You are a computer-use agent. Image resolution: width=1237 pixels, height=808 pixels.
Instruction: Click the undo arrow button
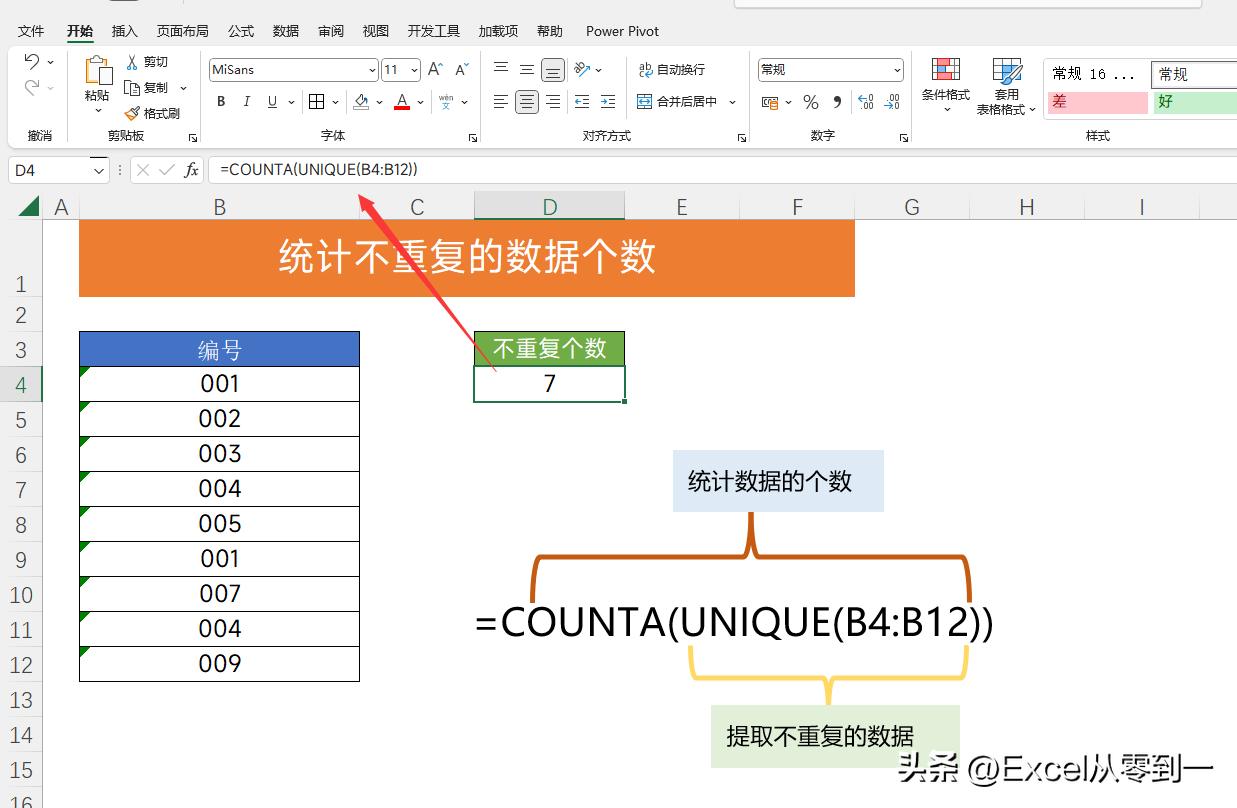pyautogui.click(x=30, y=61)
